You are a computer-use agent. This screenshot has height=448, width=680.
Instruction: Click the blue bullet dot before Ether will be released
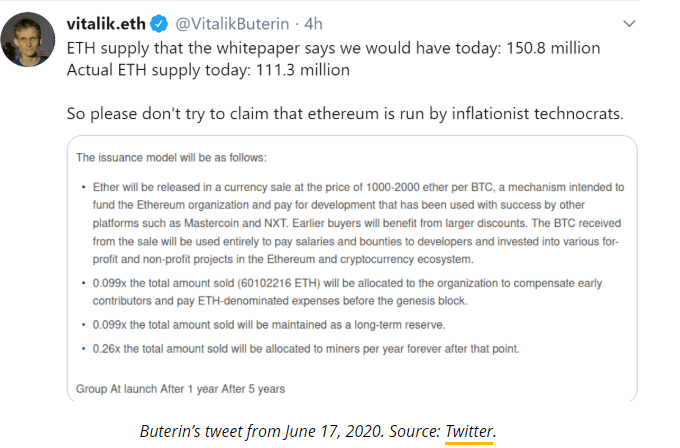pos(84,187)
